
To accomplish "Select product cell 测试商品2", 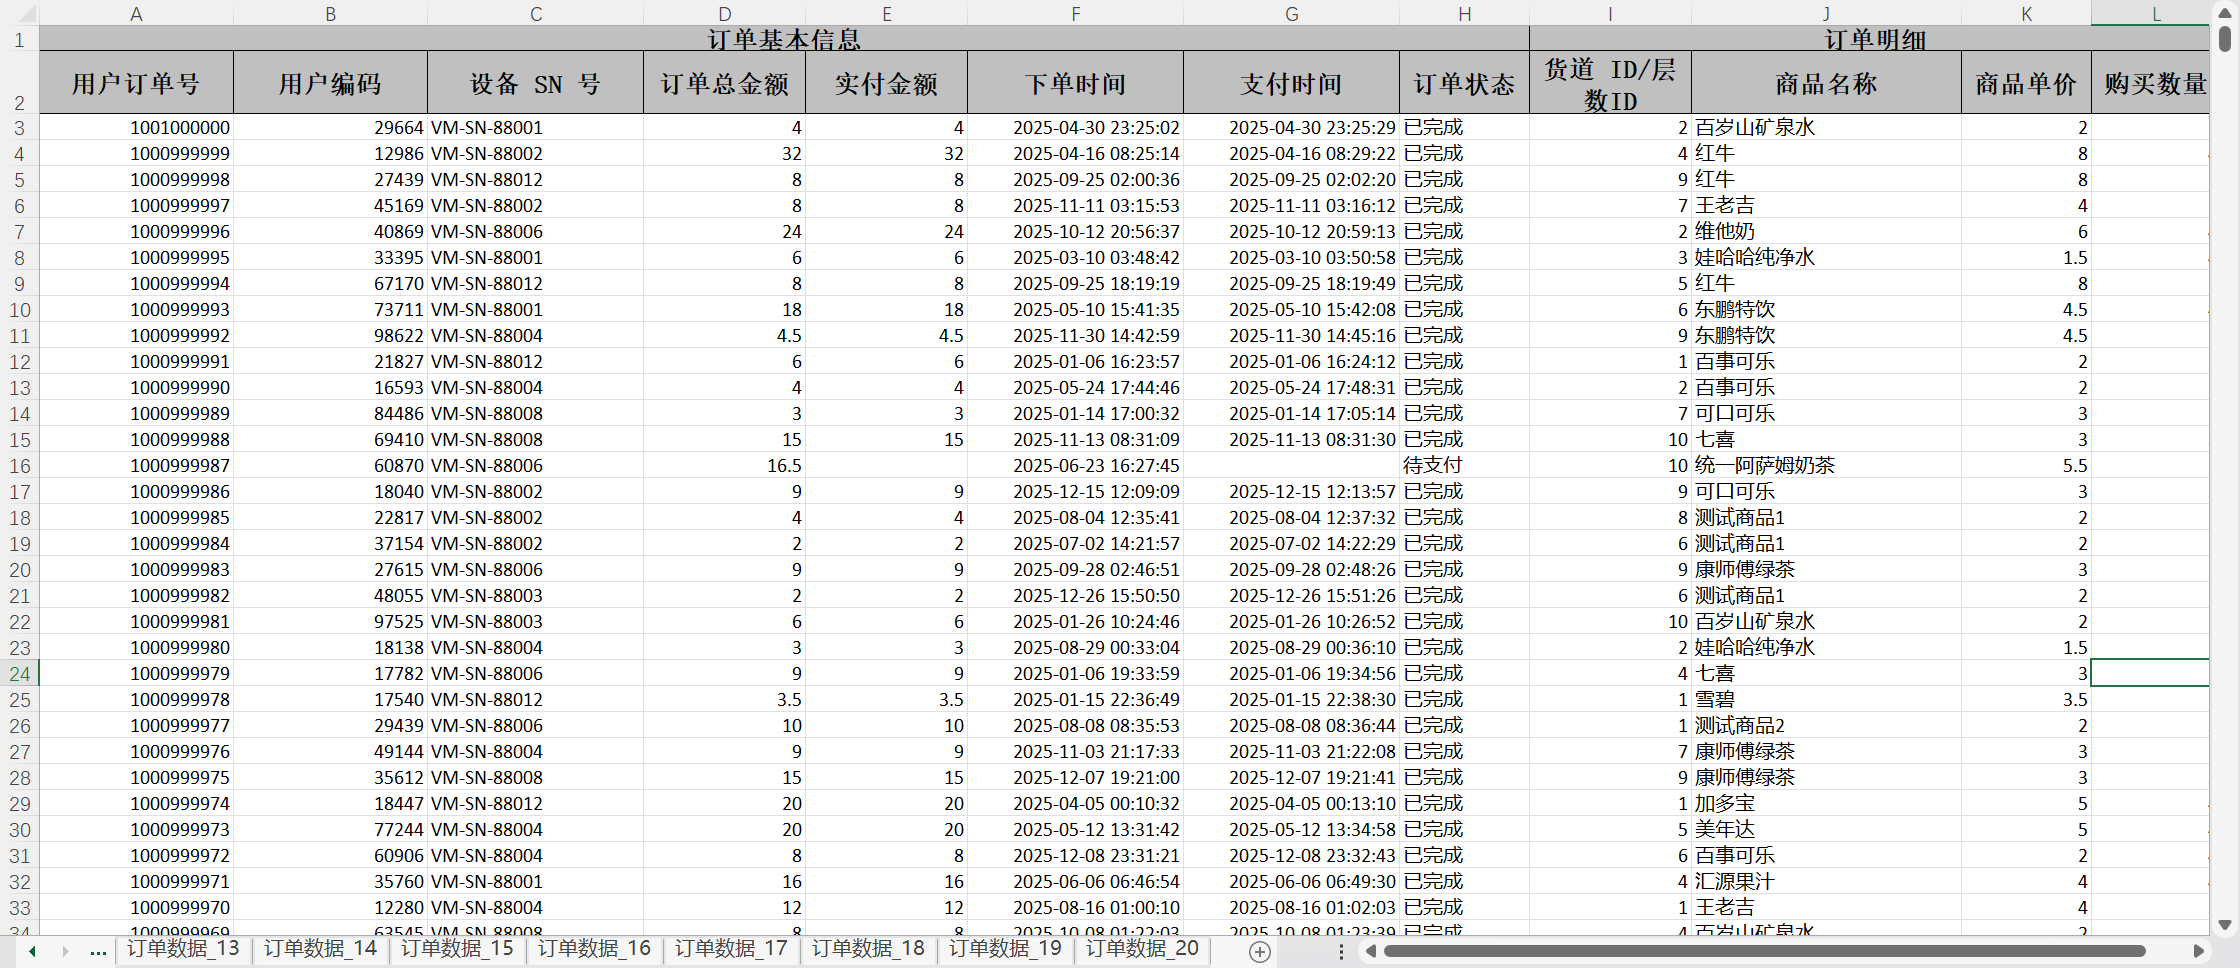I will [1826, 725].
